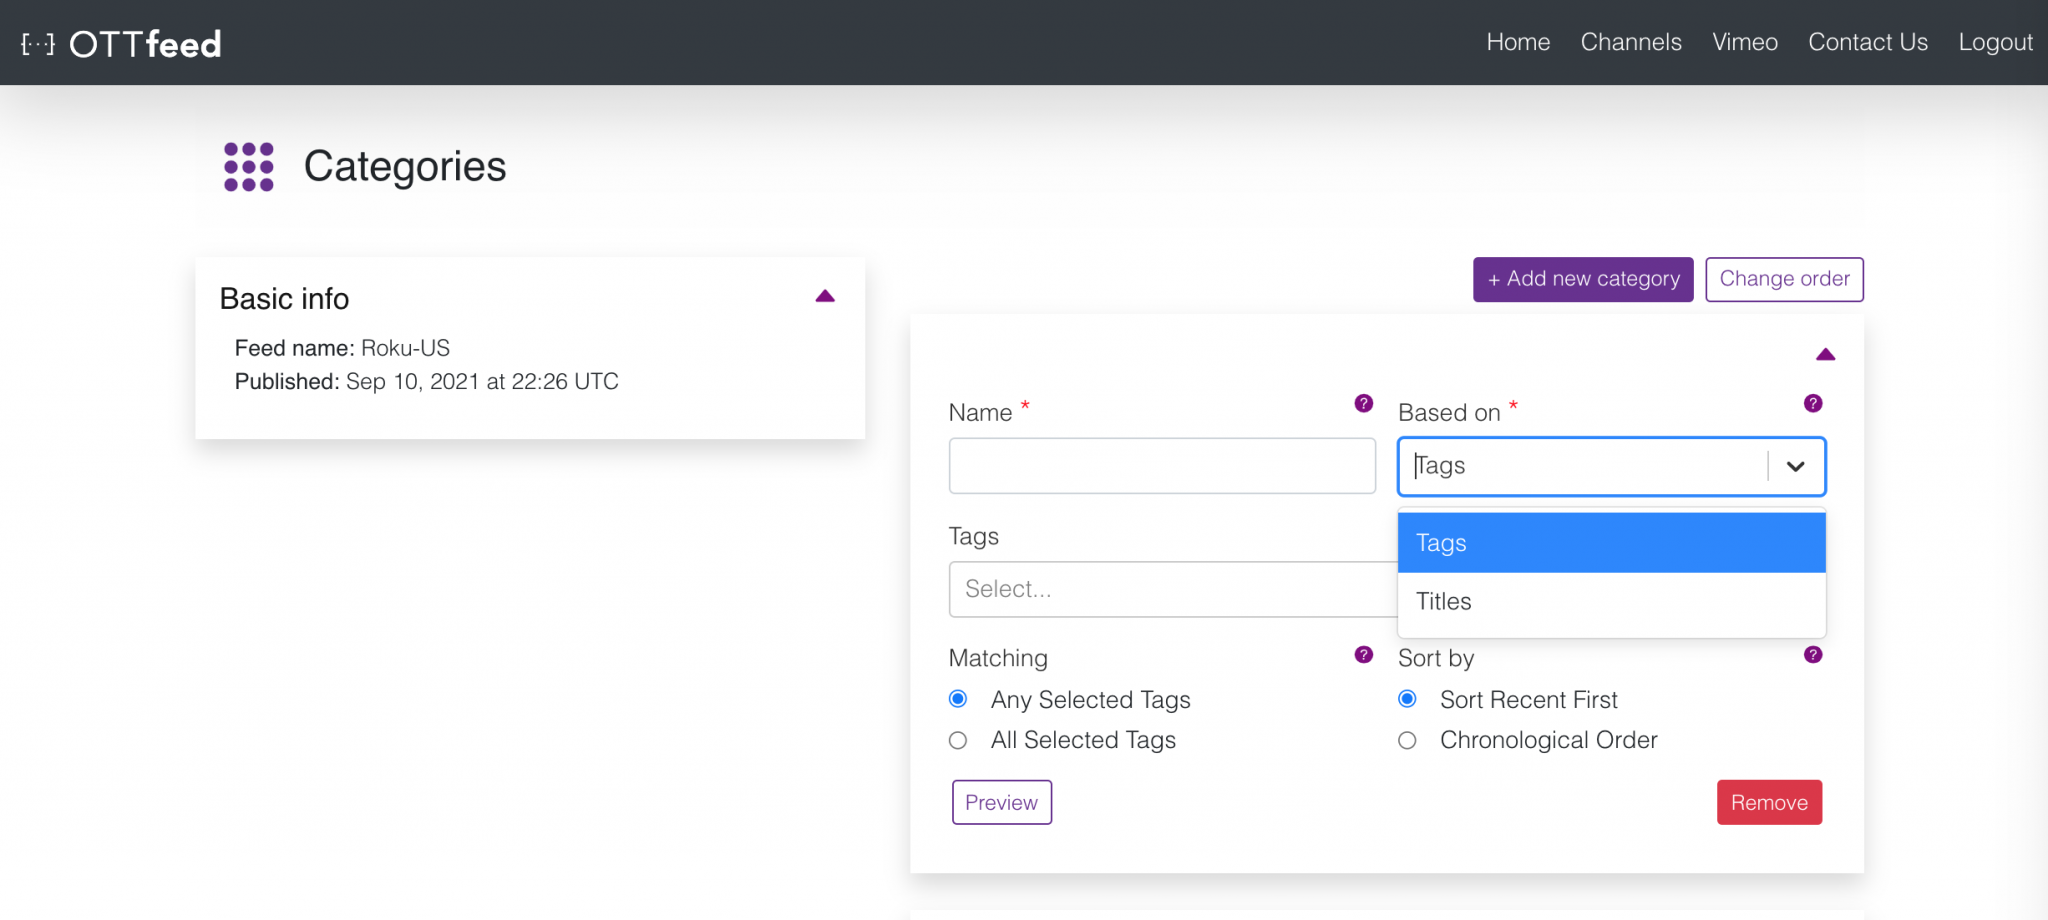Click the OTTfeed logo icon
This screenshot has height=920, width=2048.
tap(36, 42)
